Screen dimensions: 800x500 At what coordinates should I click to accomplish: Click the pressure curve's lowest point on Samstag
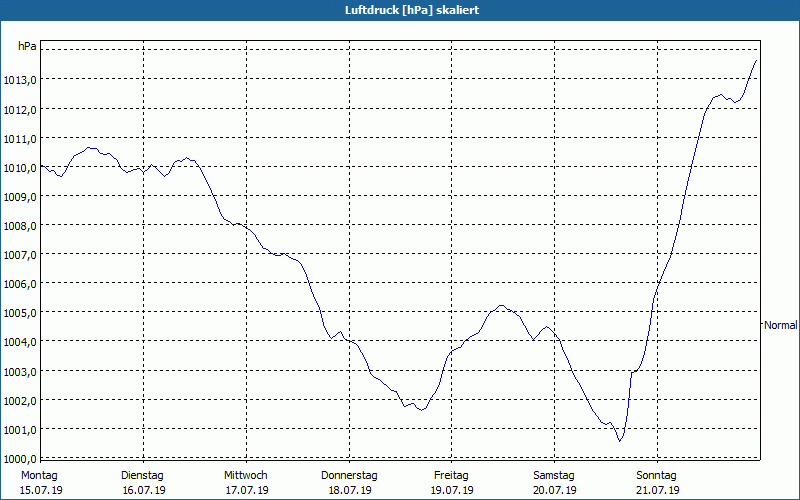coord(620,441)
